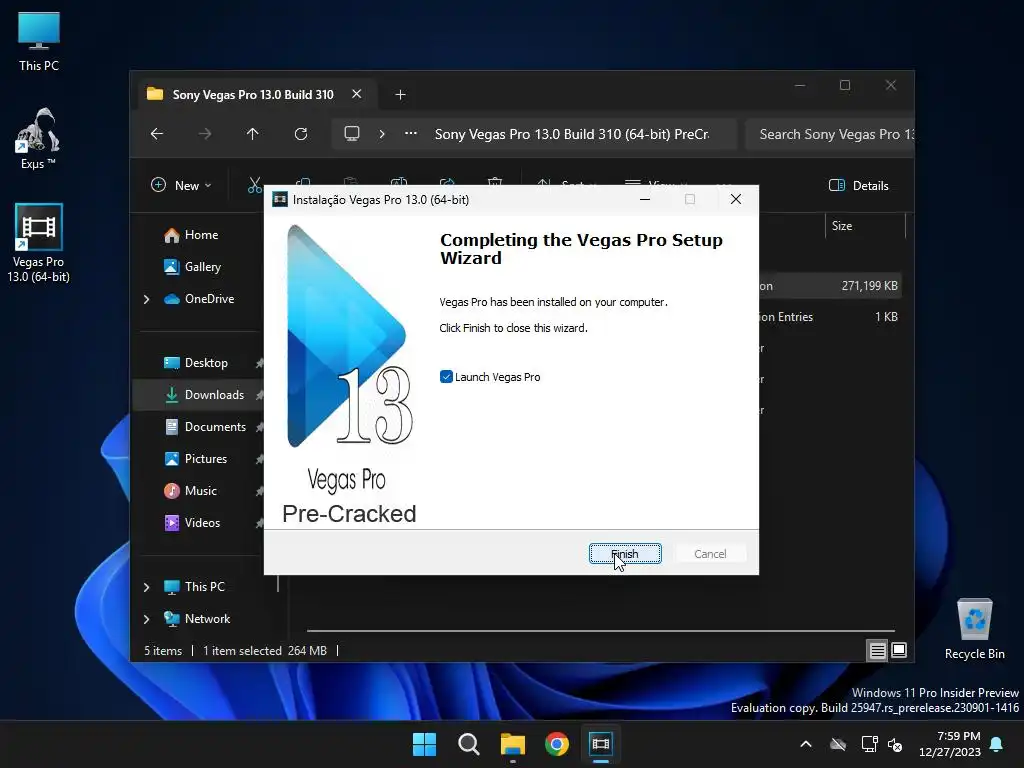Expand the This PC tree node
The image size is (1024, 768).
click(x=146, y=587)
